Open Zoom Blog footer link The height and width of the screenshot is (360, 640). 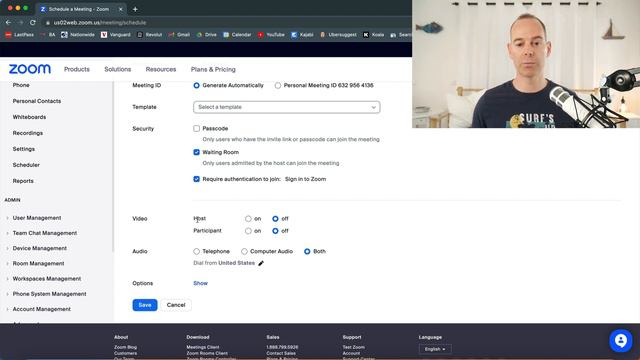(x=125, y=347)
